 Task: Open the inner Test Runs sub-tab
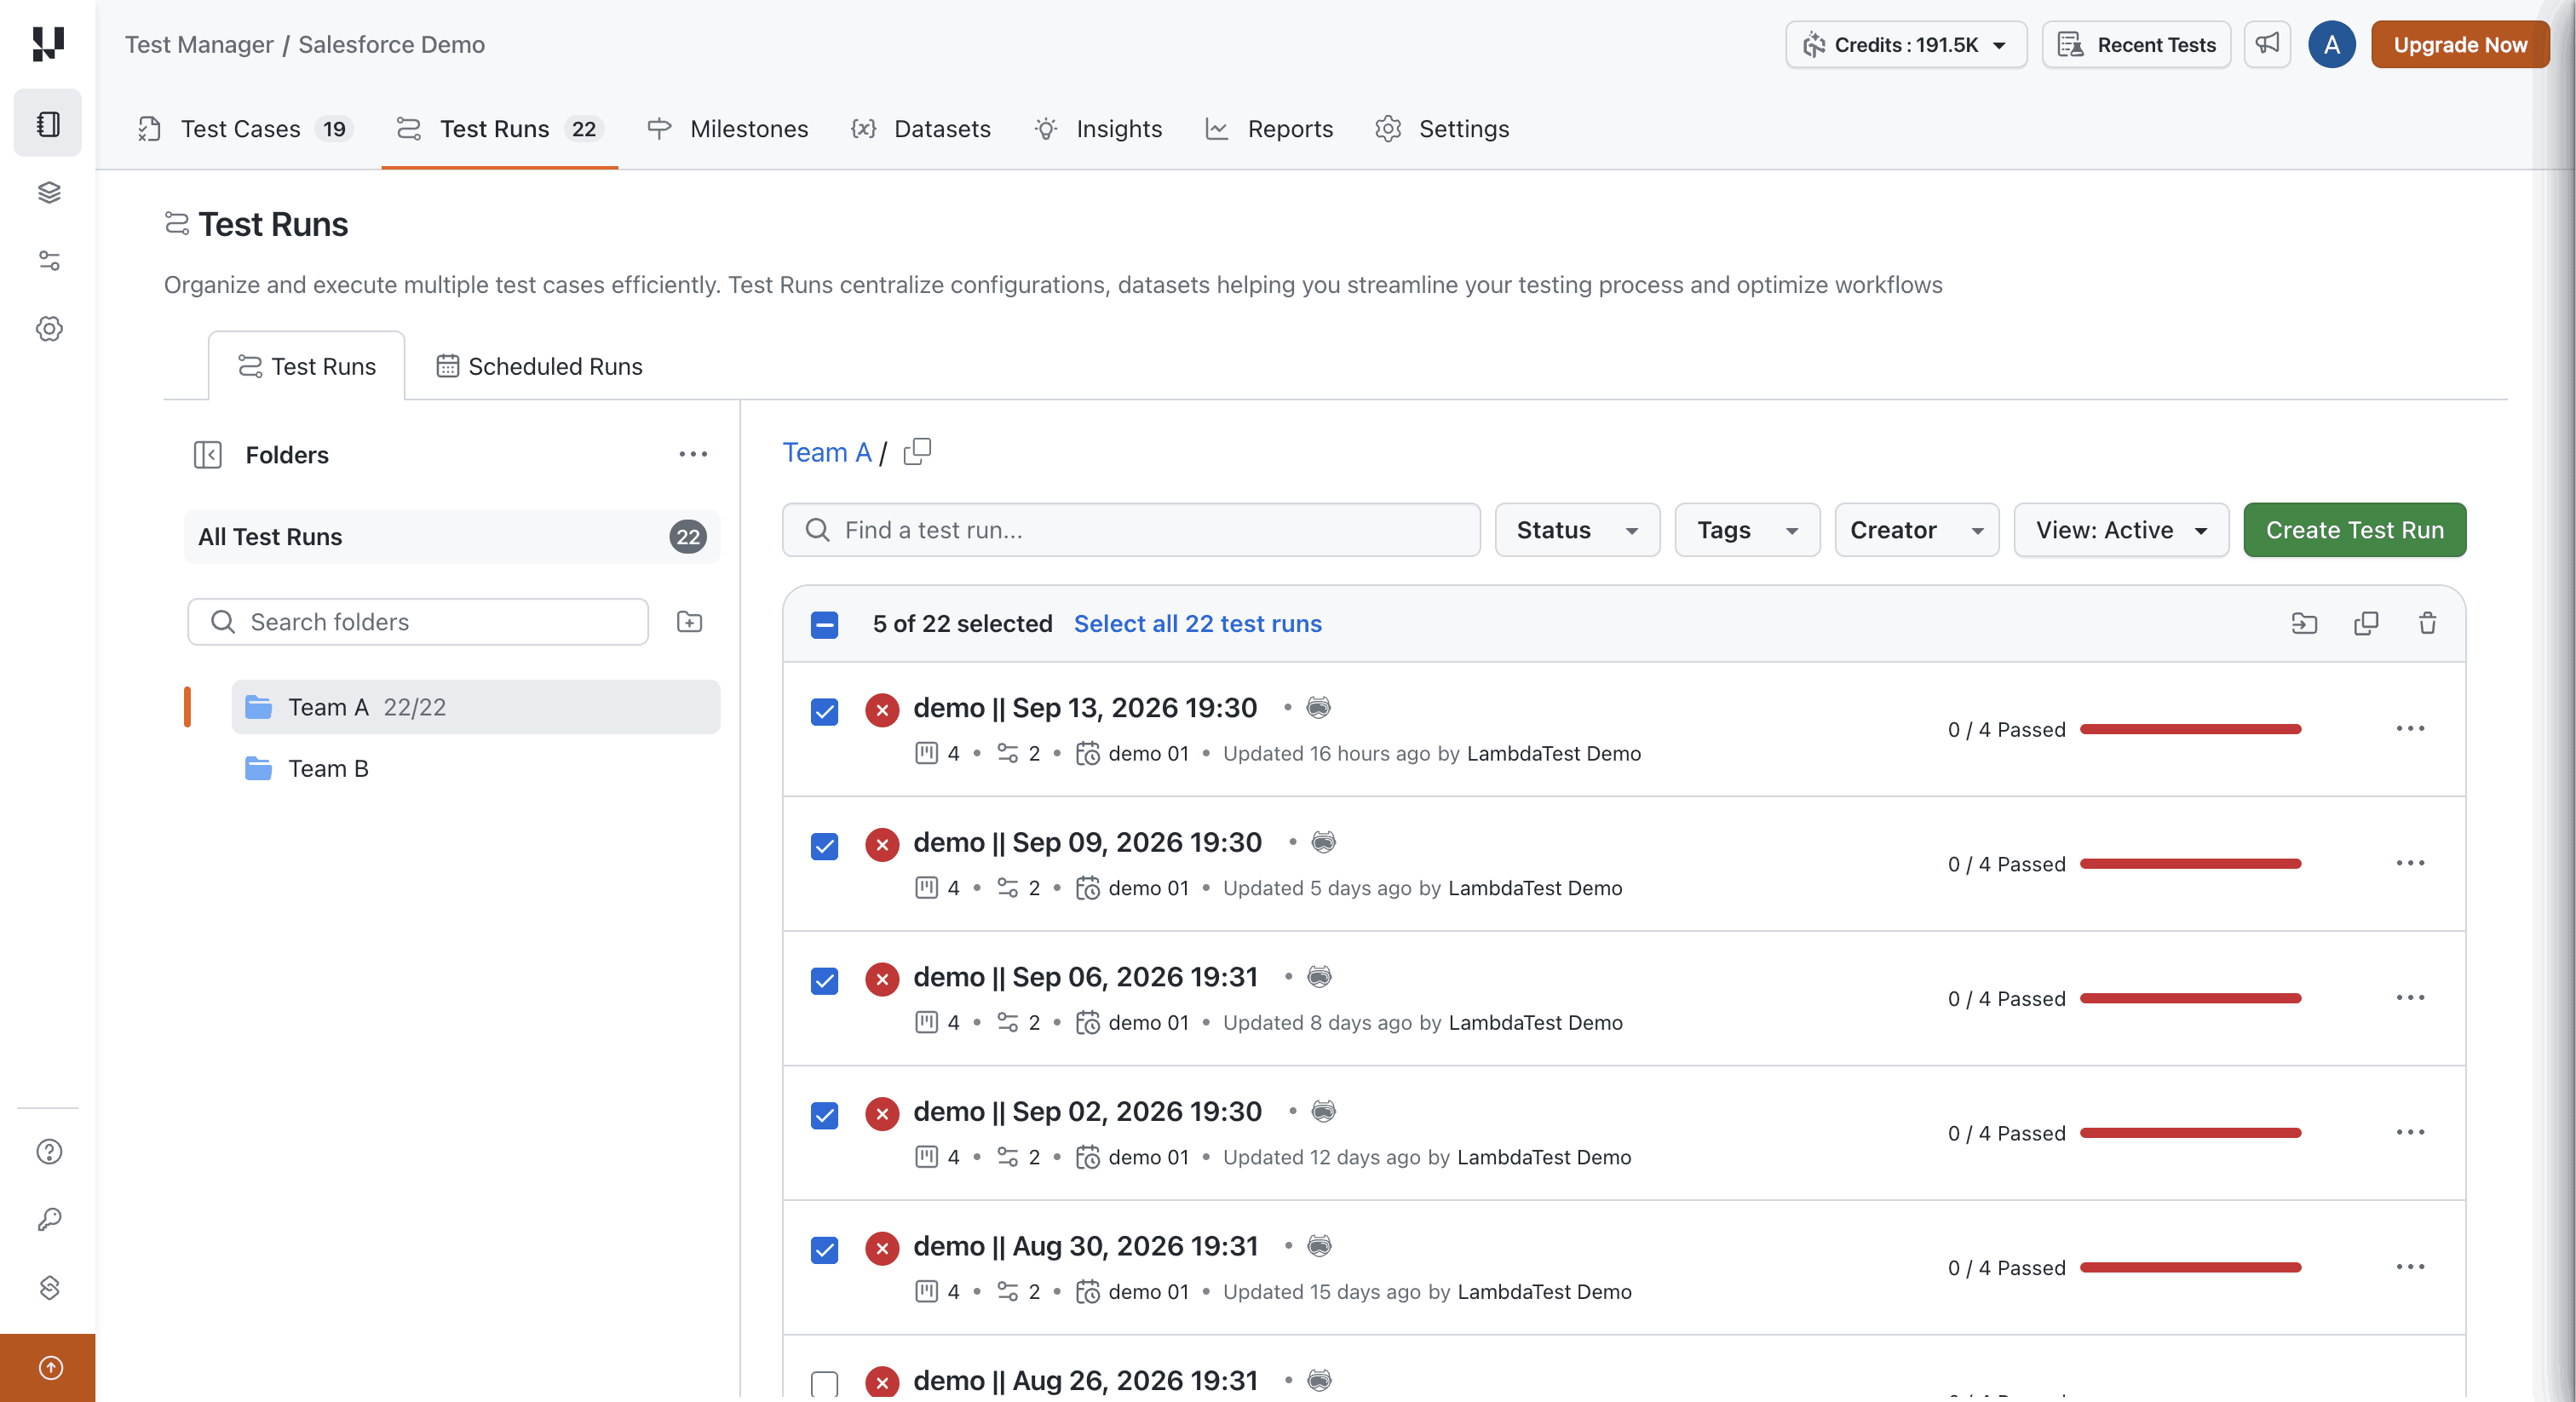tap(307, 366)
